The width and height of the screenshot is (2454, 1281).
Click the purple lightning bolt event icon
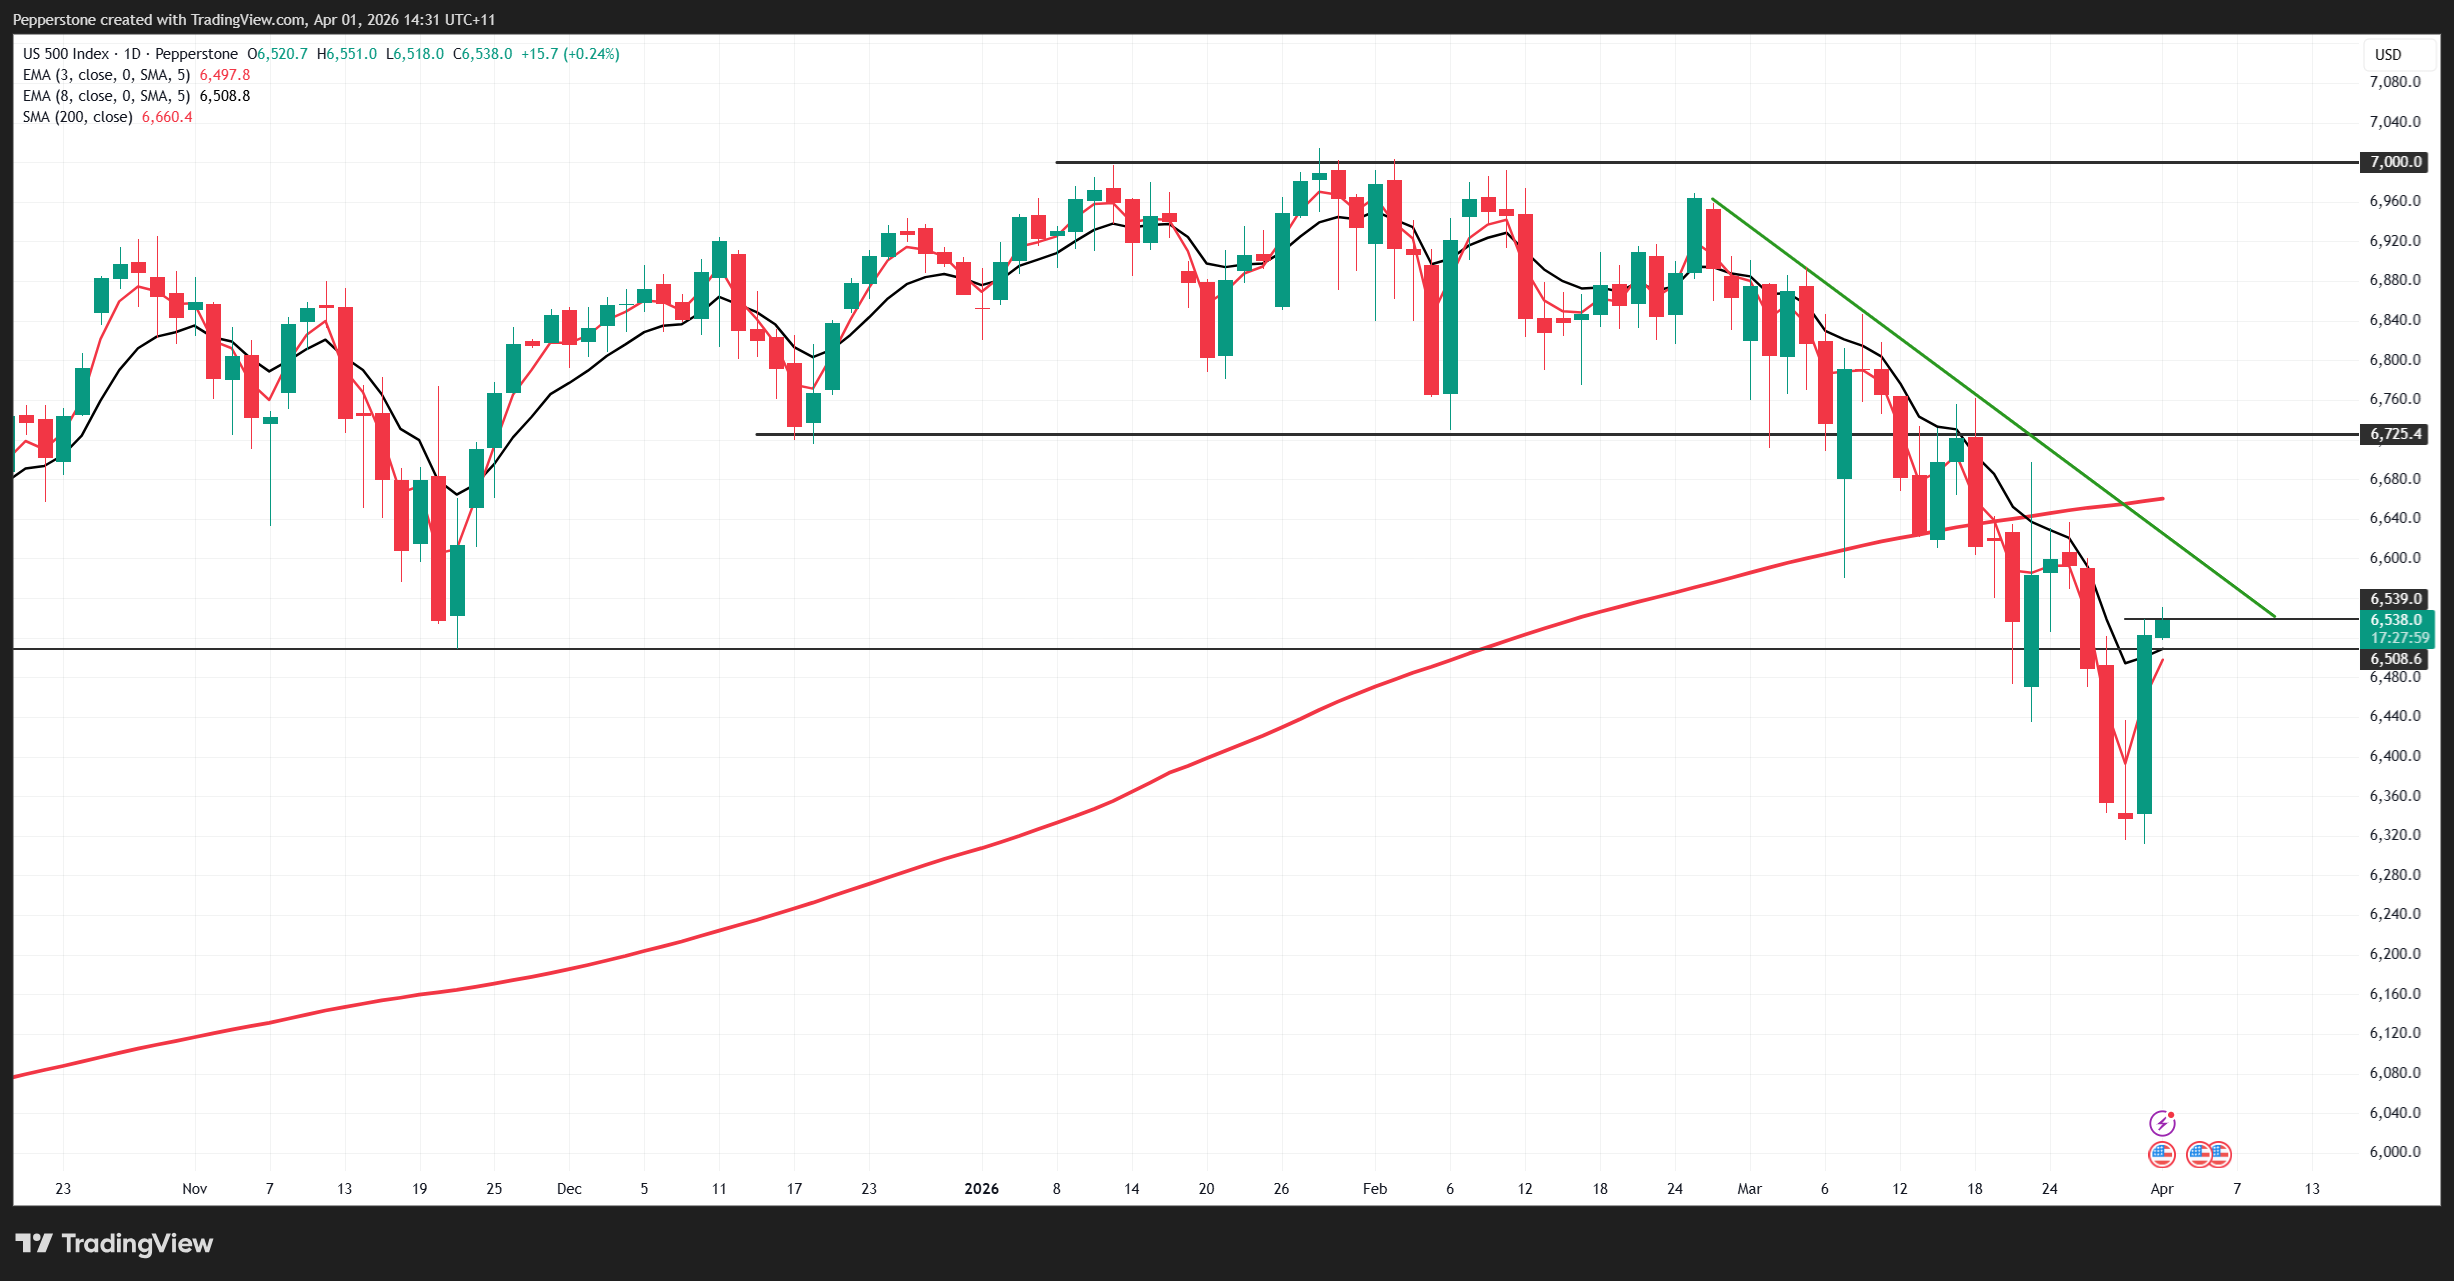pyautogui.click(x=2162, y=1122)
